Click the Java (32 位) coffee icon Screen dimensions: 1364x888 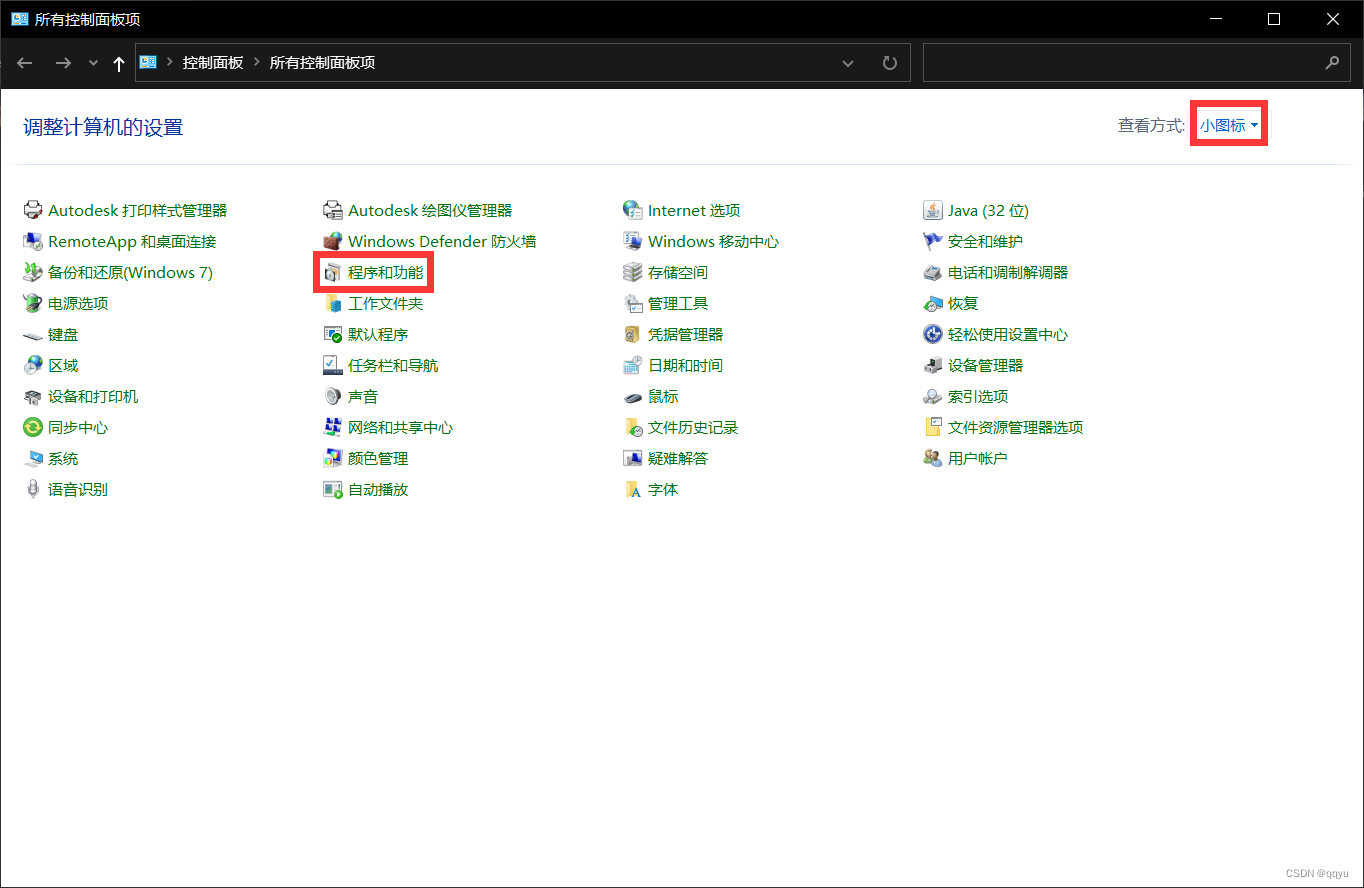point(933,210)
